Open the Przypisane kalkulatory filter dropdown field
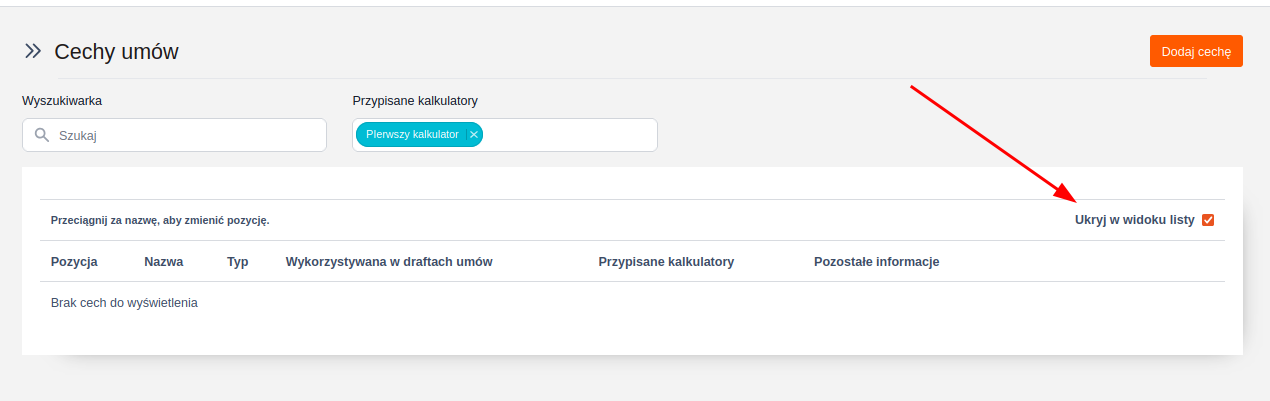Screen dimensions: 1270x401 570,135
